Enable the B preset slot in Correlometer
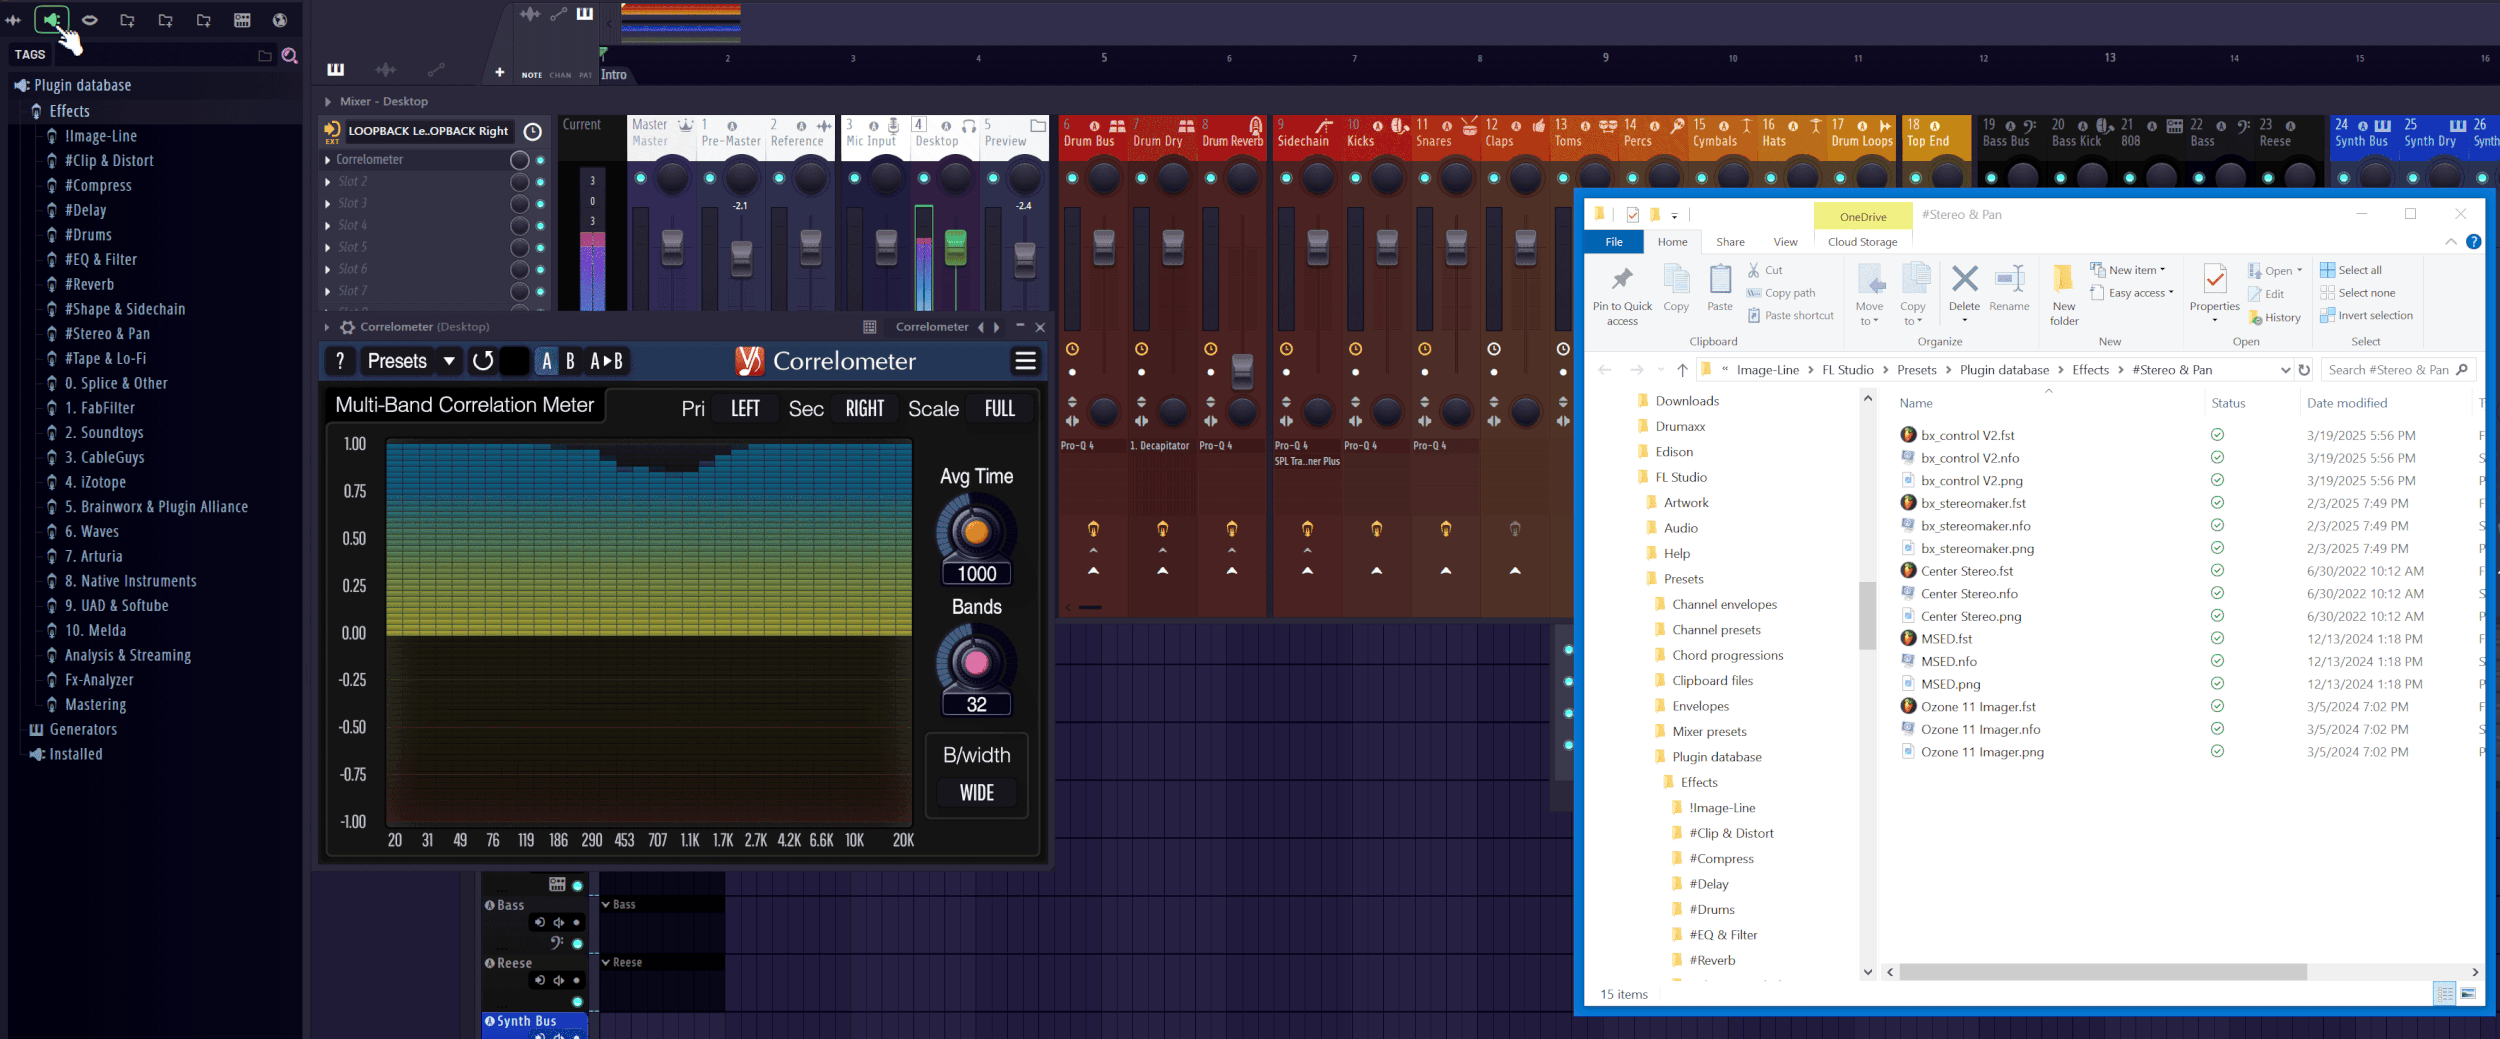Screen dimensions: 2500x1039 tap(570, 361)
